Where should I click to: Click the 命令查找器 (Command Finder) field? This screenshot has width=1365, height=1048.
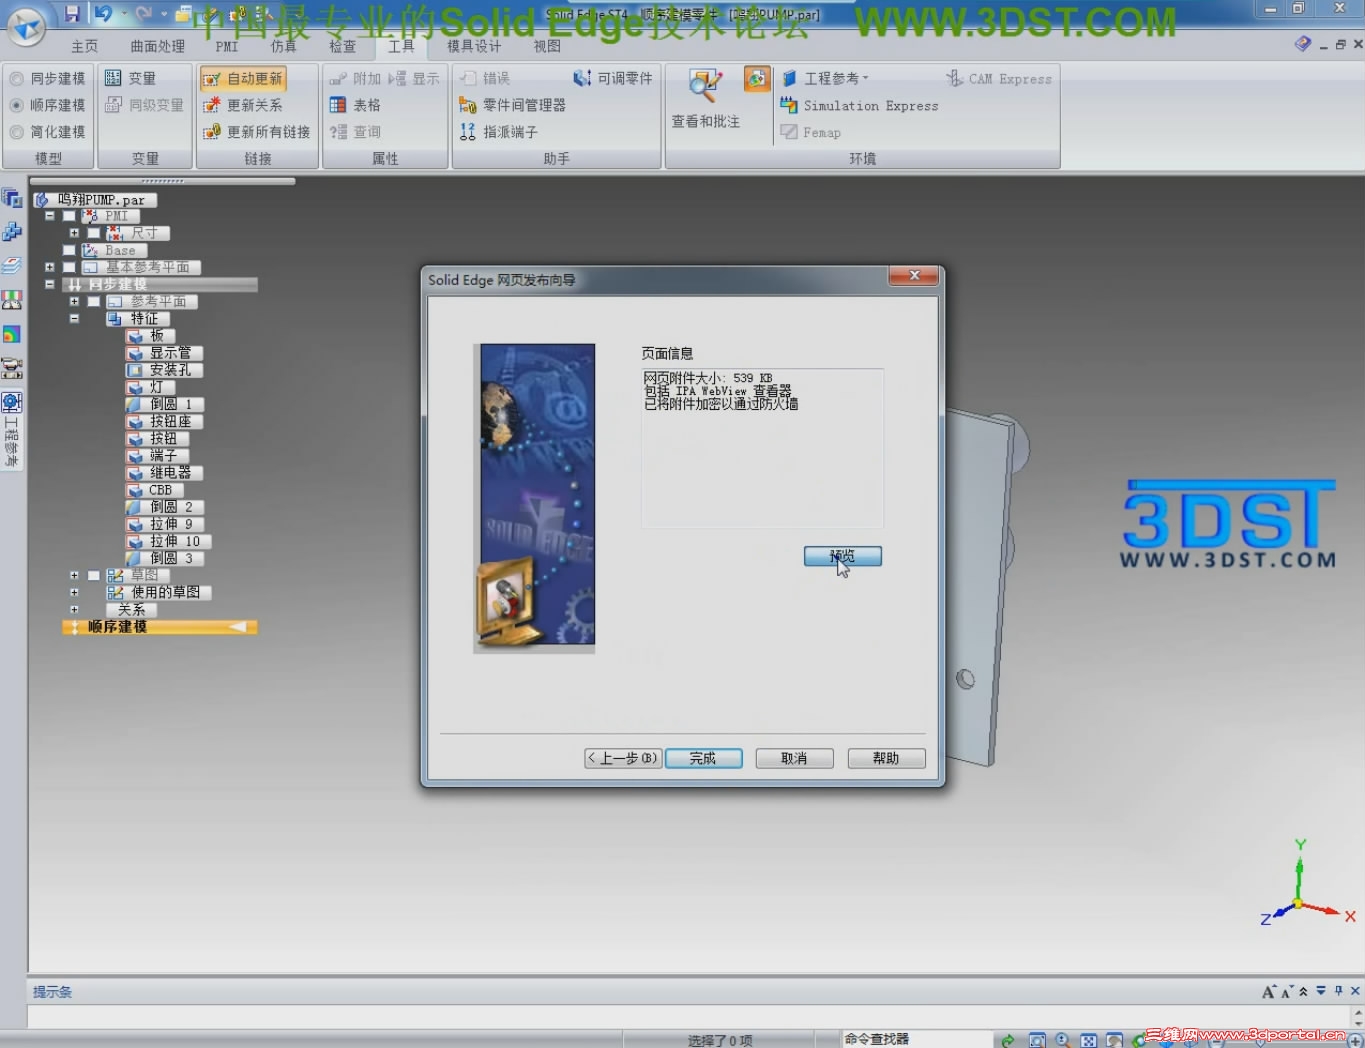(917, 1039)
